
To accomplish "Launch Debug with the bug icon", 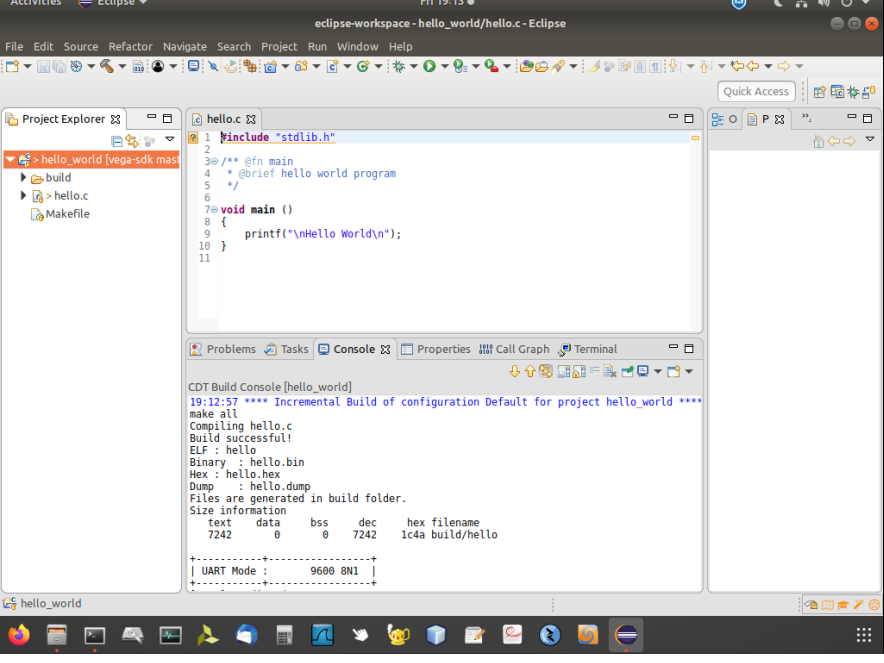I will click(399, 67).
